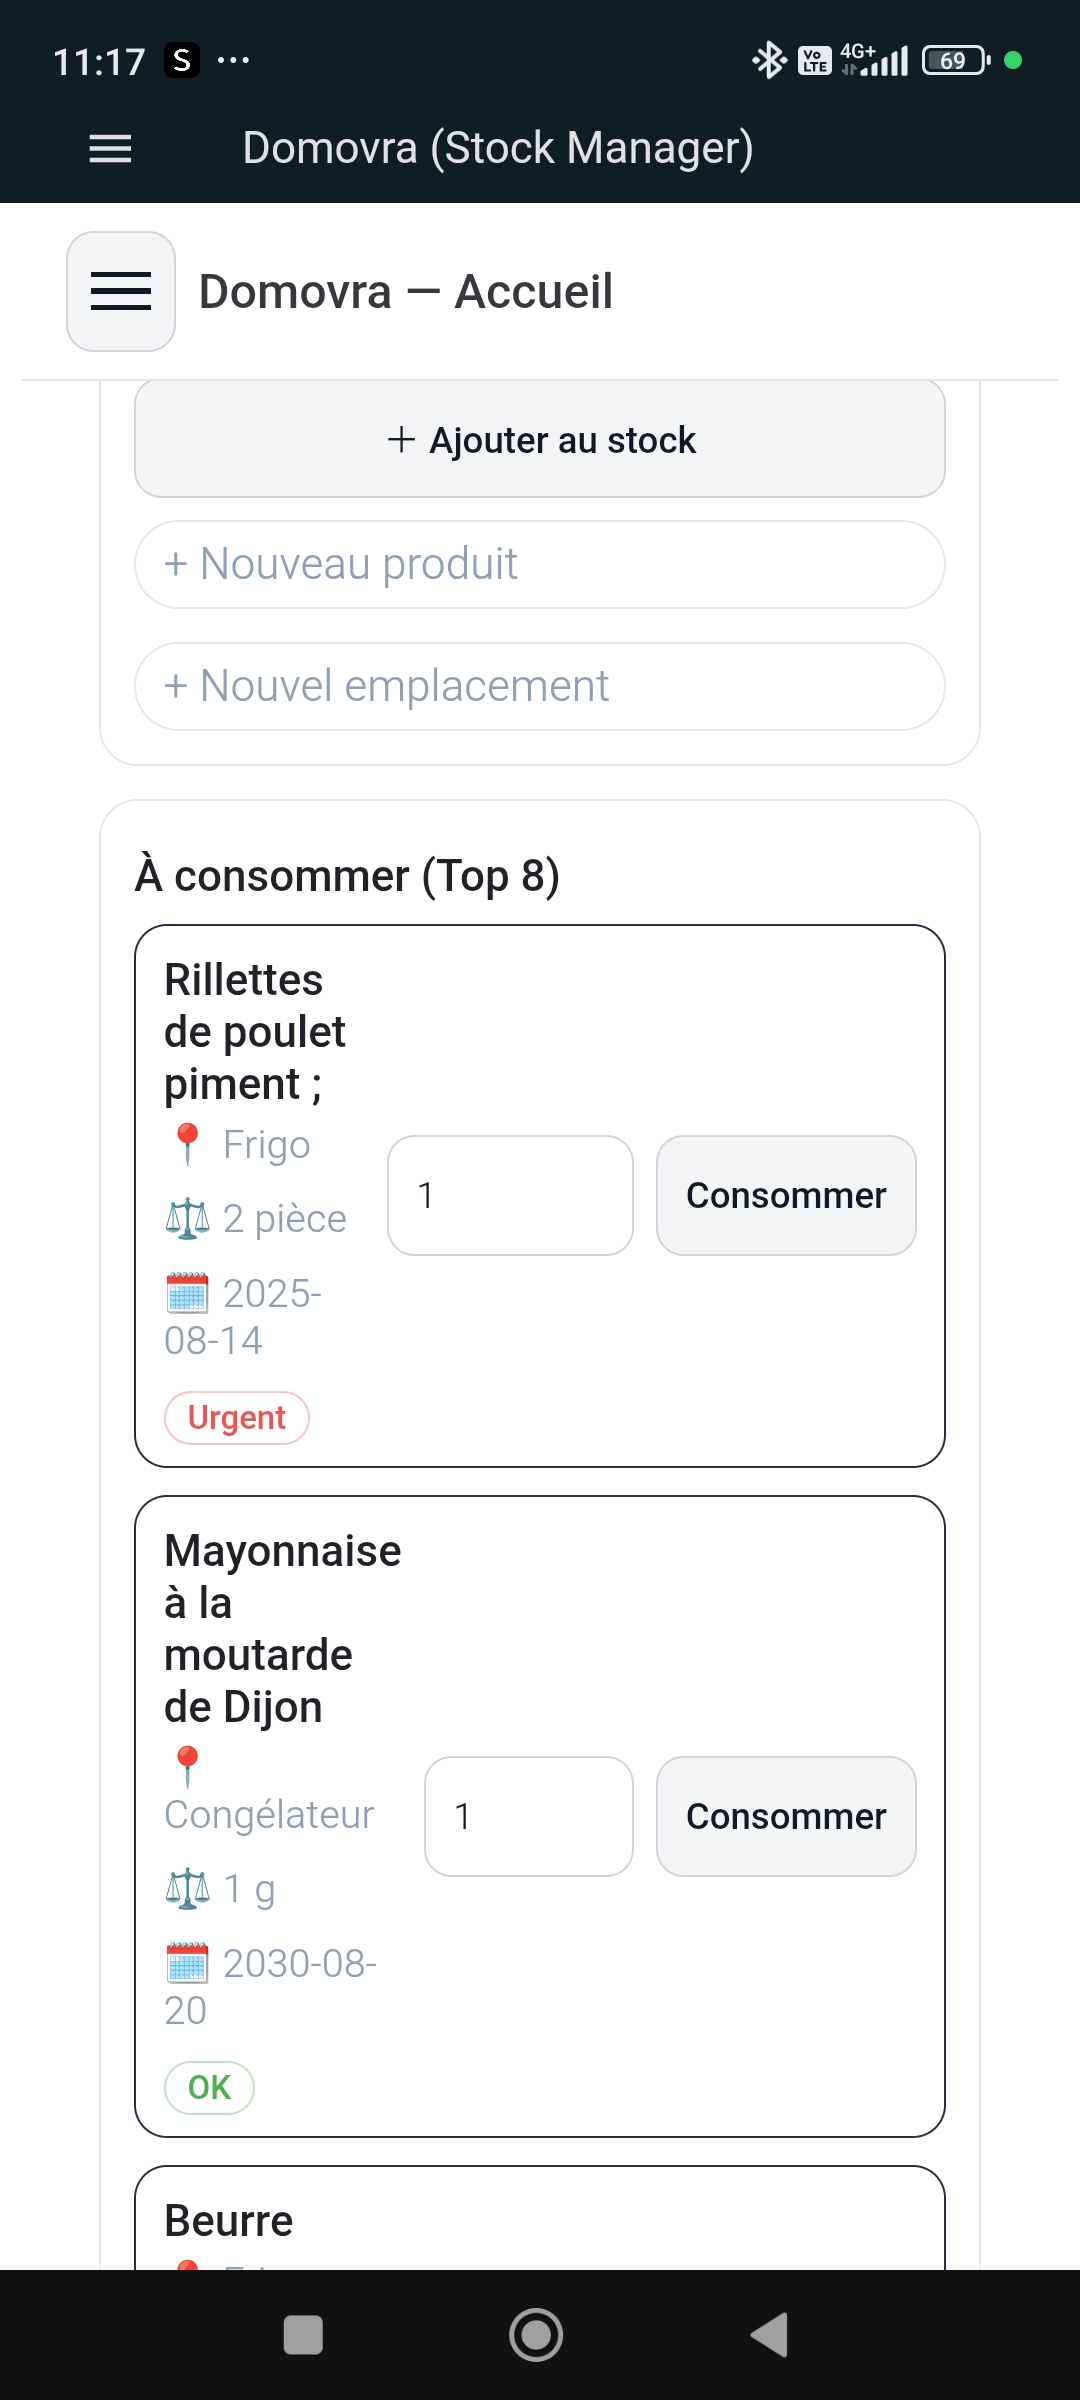The image size is (1080, 2400).
Task: Tap the location pin icon beside Frigo
Action: pyautogui.click(x=187, y=1144)
